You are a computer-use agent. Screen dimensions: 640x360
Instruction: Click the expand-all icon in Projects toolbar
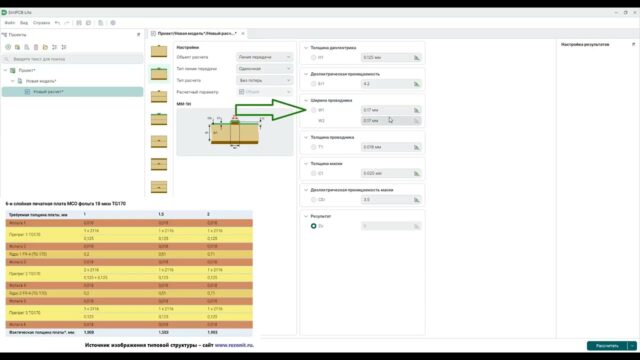coord(55,47)
